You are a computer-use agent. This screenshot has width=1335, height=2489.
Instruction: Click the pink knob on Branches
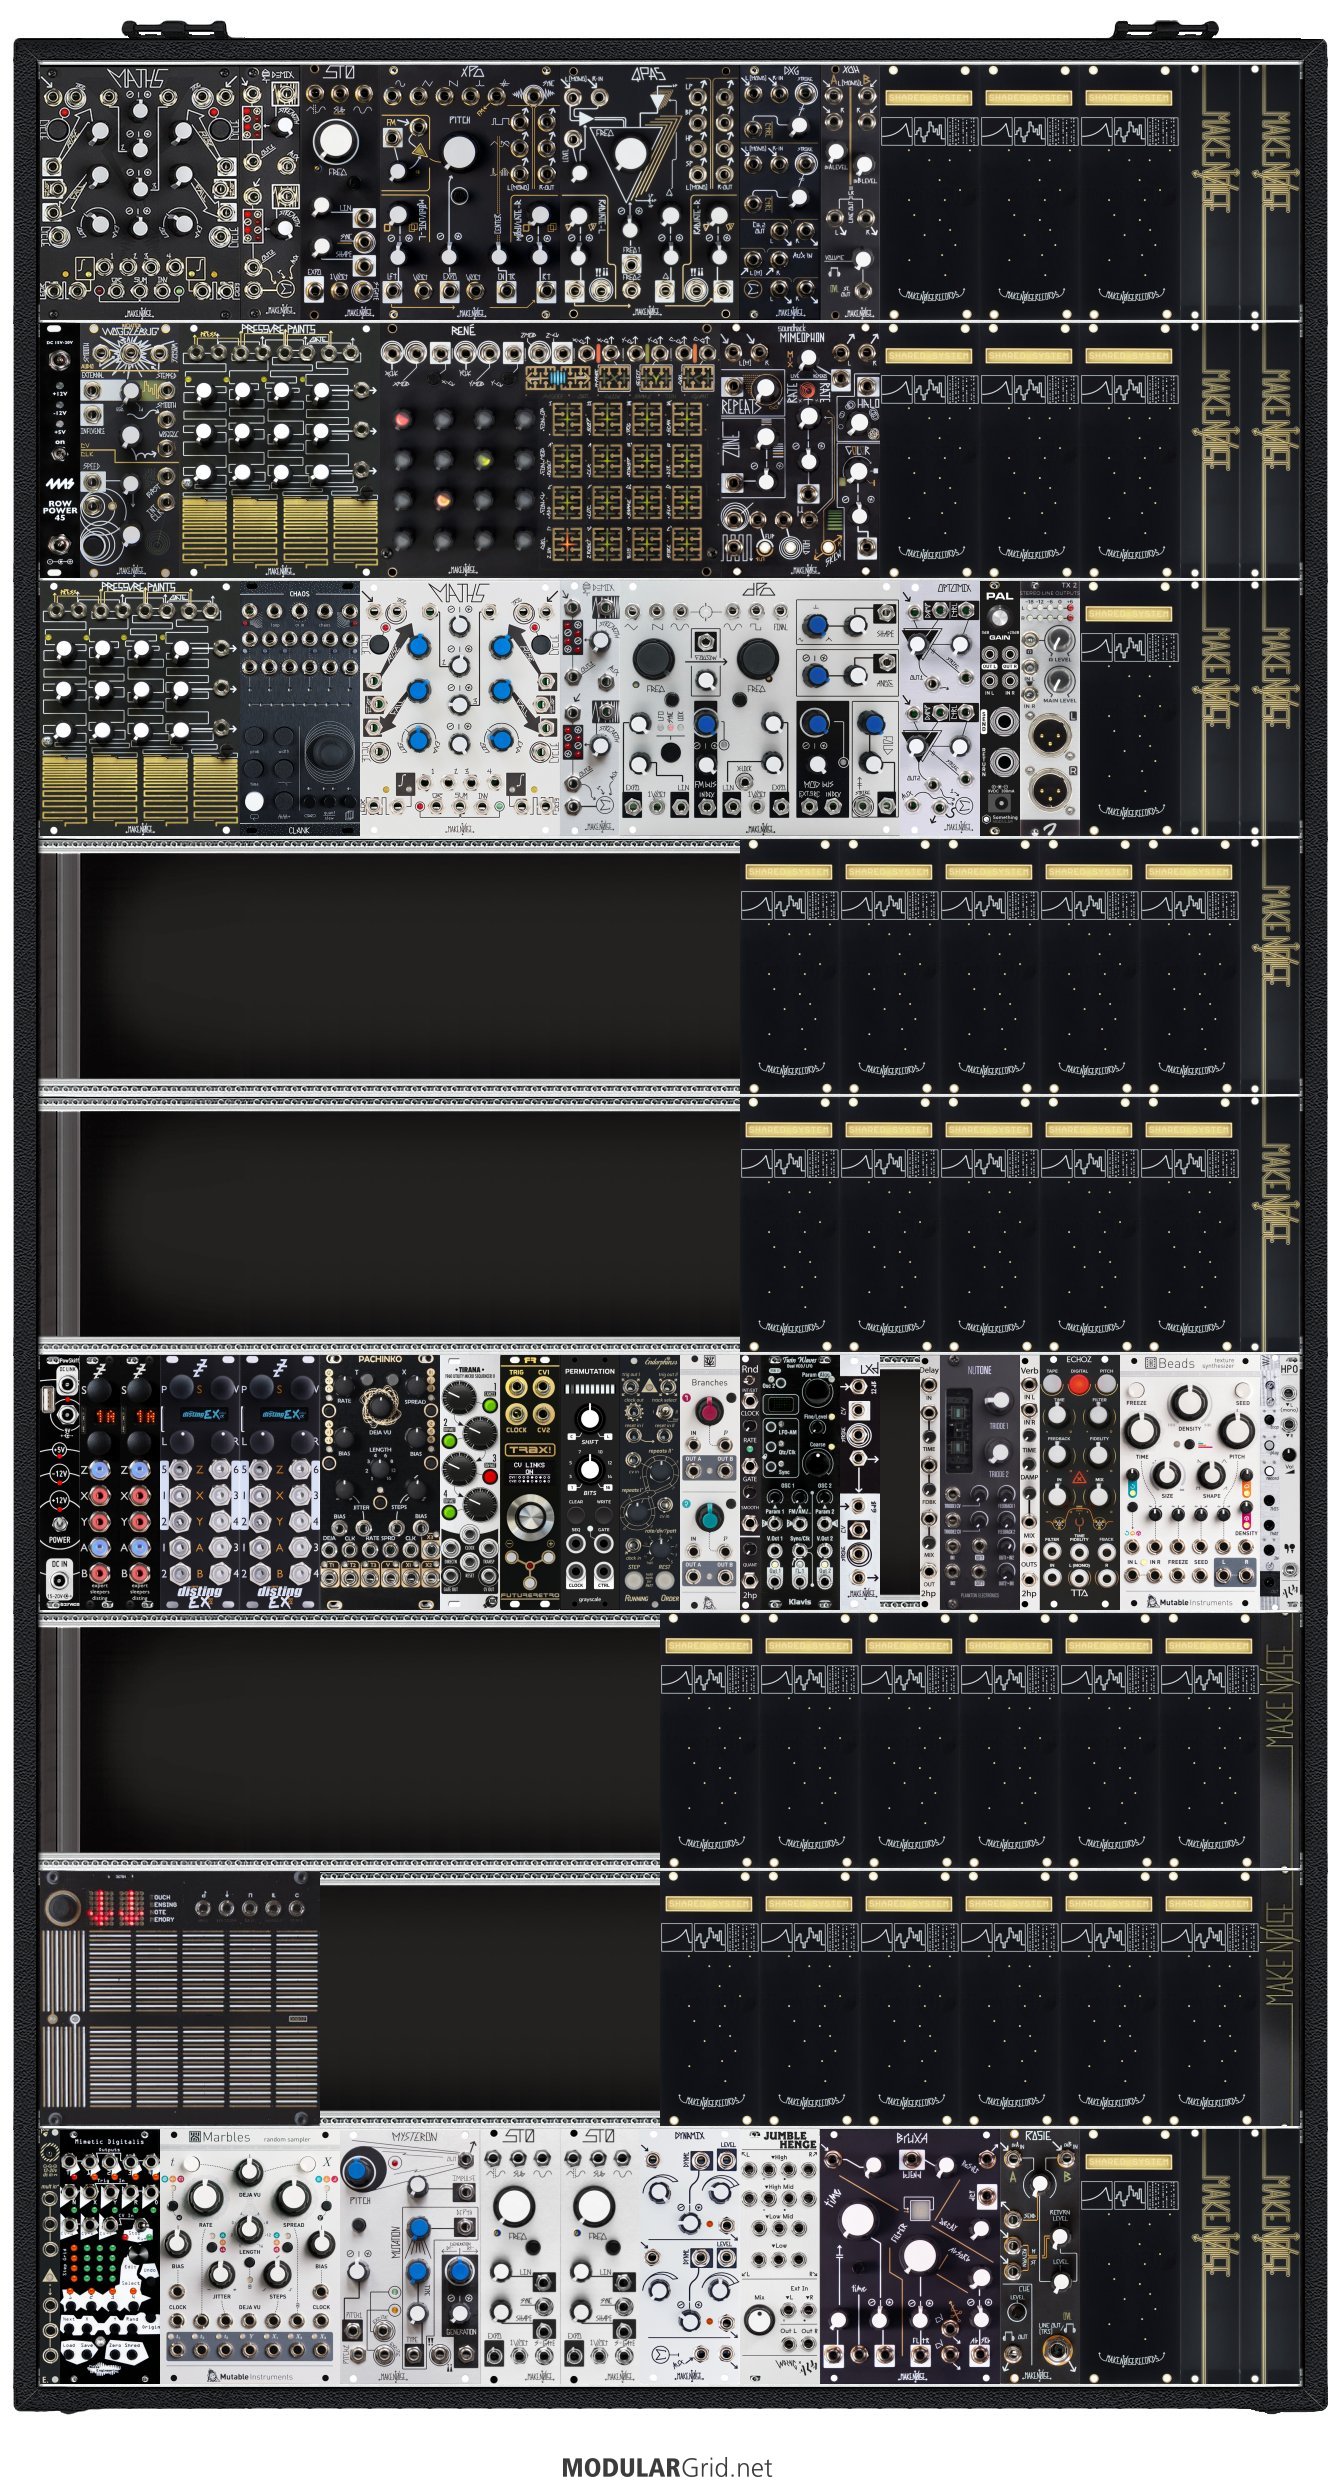point(709,1411)
